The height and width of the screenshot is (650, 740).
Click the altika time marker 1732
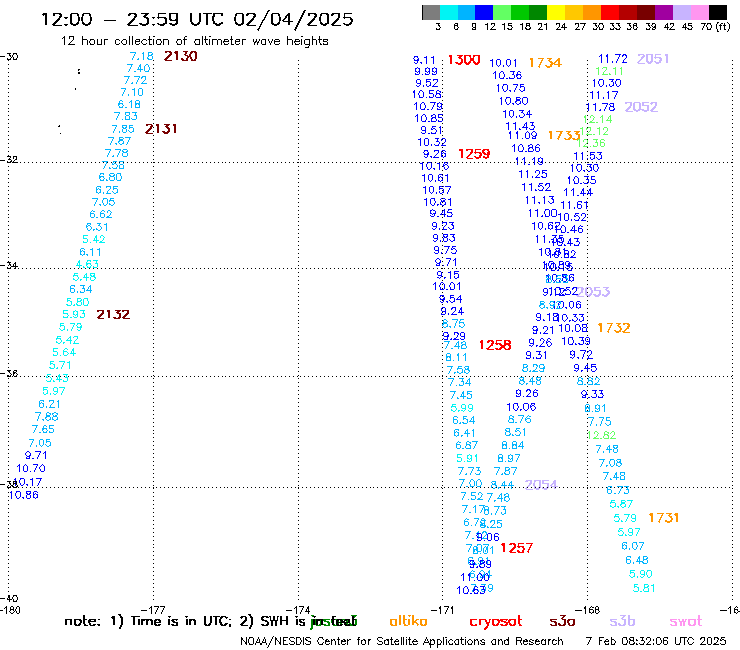point(614,328)
